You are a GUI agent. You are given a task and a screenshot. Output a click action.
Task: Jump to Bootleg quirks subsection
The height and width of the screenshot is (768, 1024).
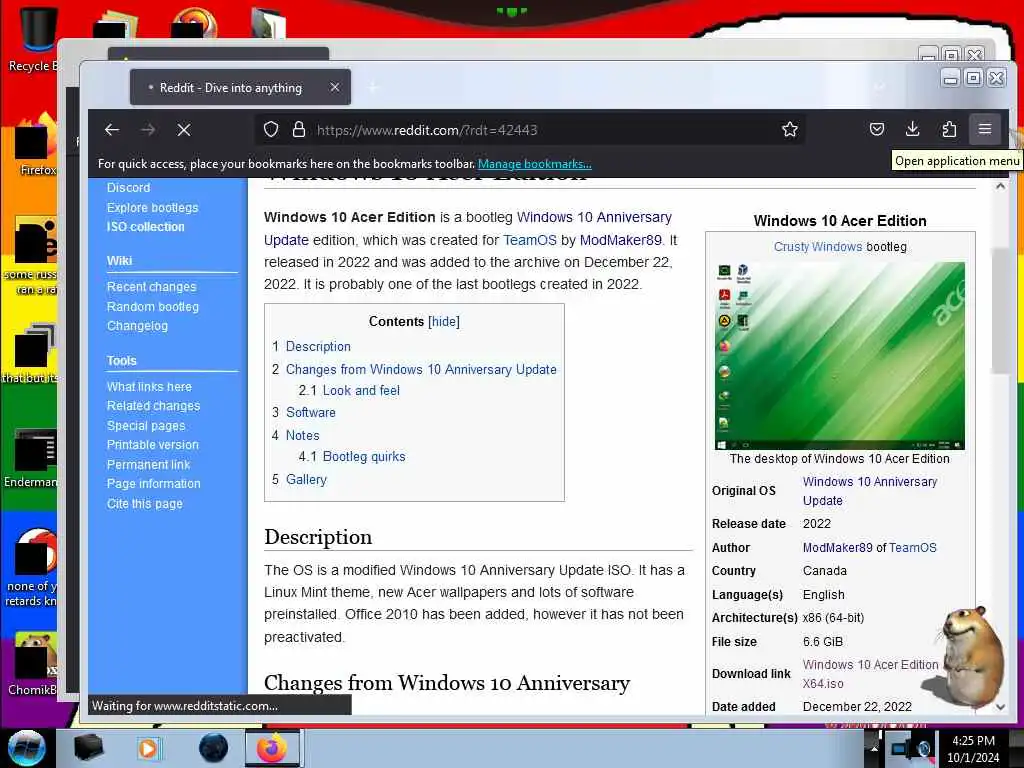click(x=364, y=456)
